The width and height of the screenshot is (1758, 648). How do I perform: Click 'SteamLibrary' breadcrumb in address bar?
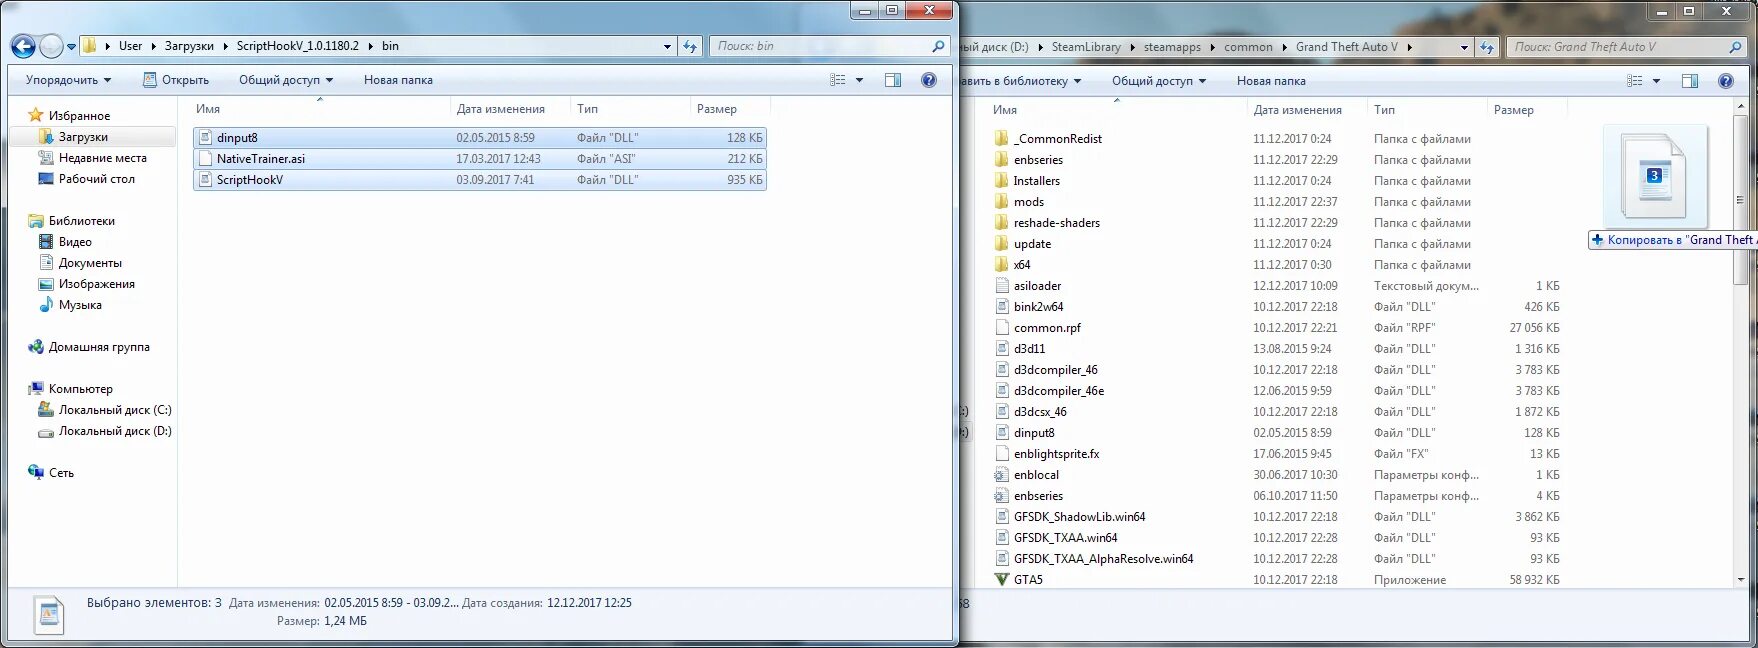tap(1086, 47)
